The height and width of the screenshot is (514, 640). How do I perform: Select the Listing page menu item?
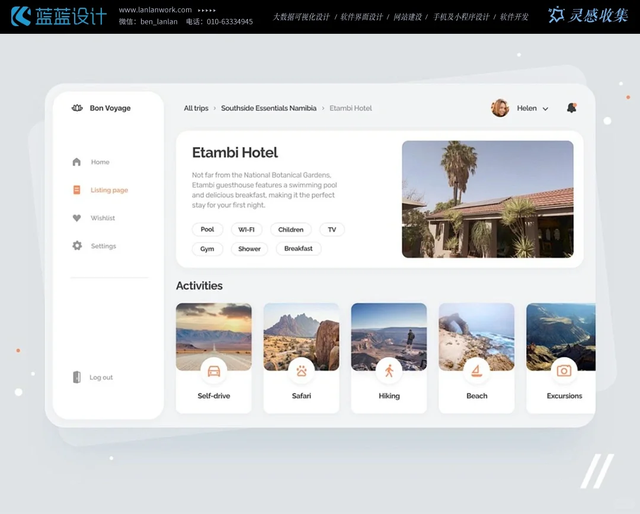tap(109, 190)
